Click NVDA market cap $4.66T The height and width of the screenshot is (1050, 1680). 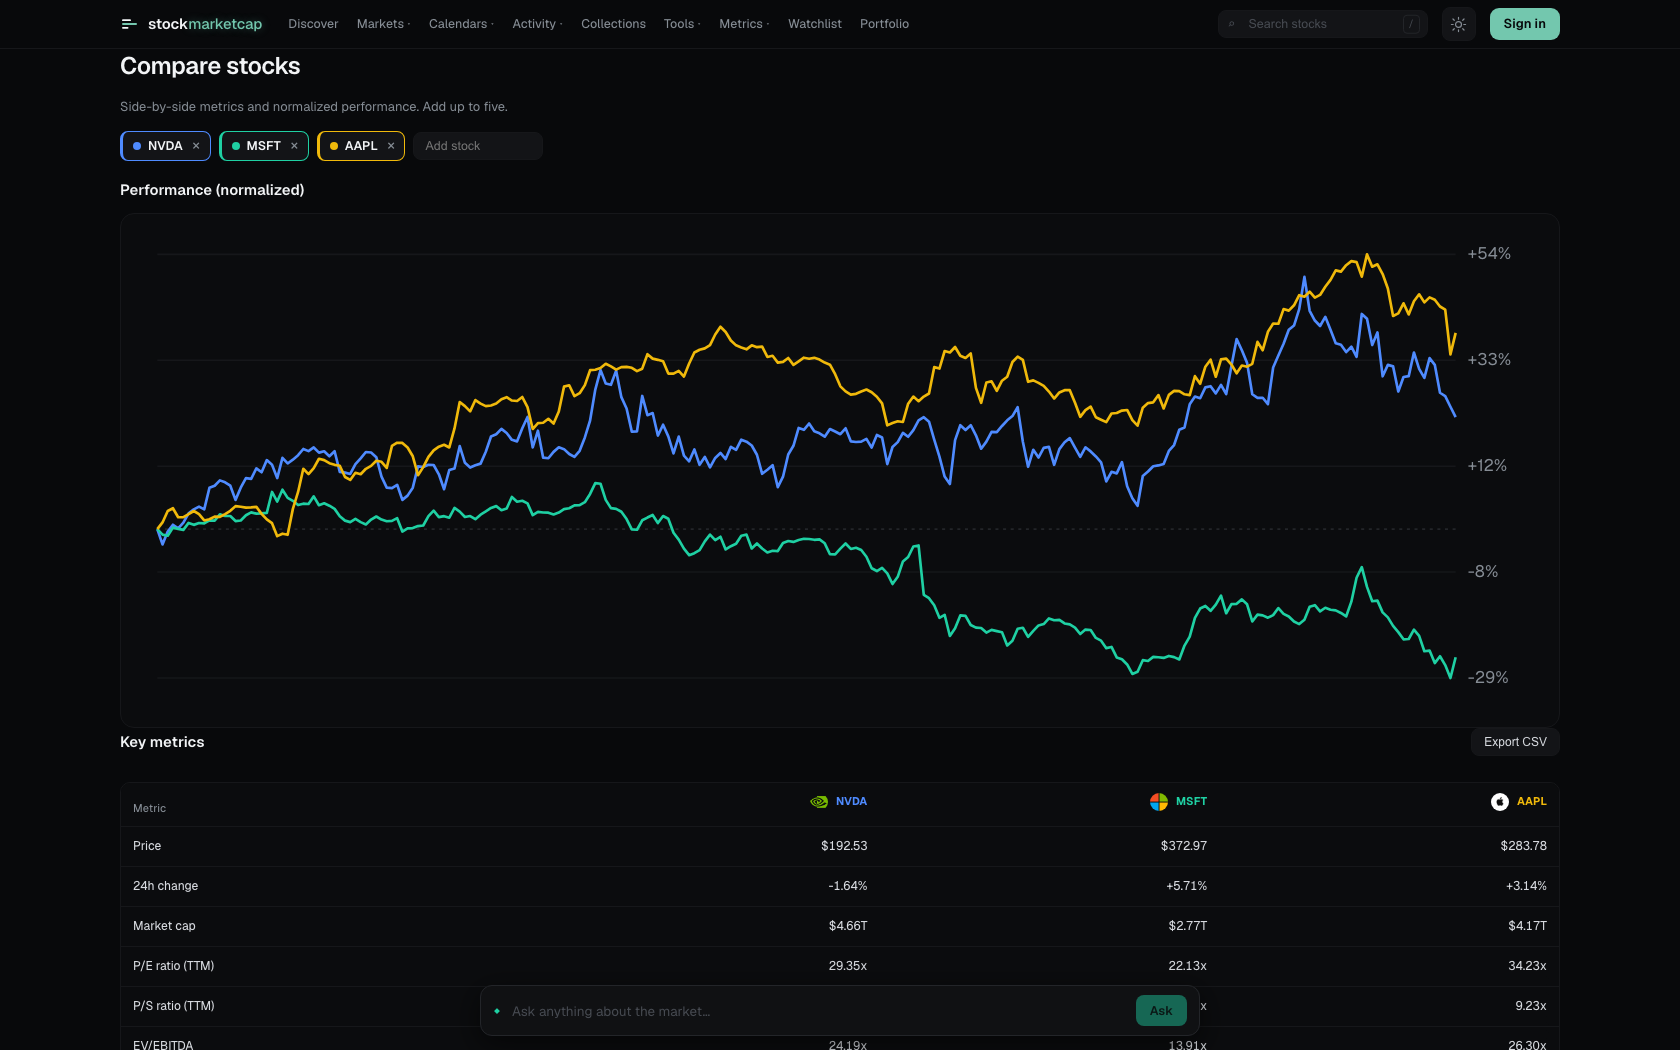coord(848,926)
